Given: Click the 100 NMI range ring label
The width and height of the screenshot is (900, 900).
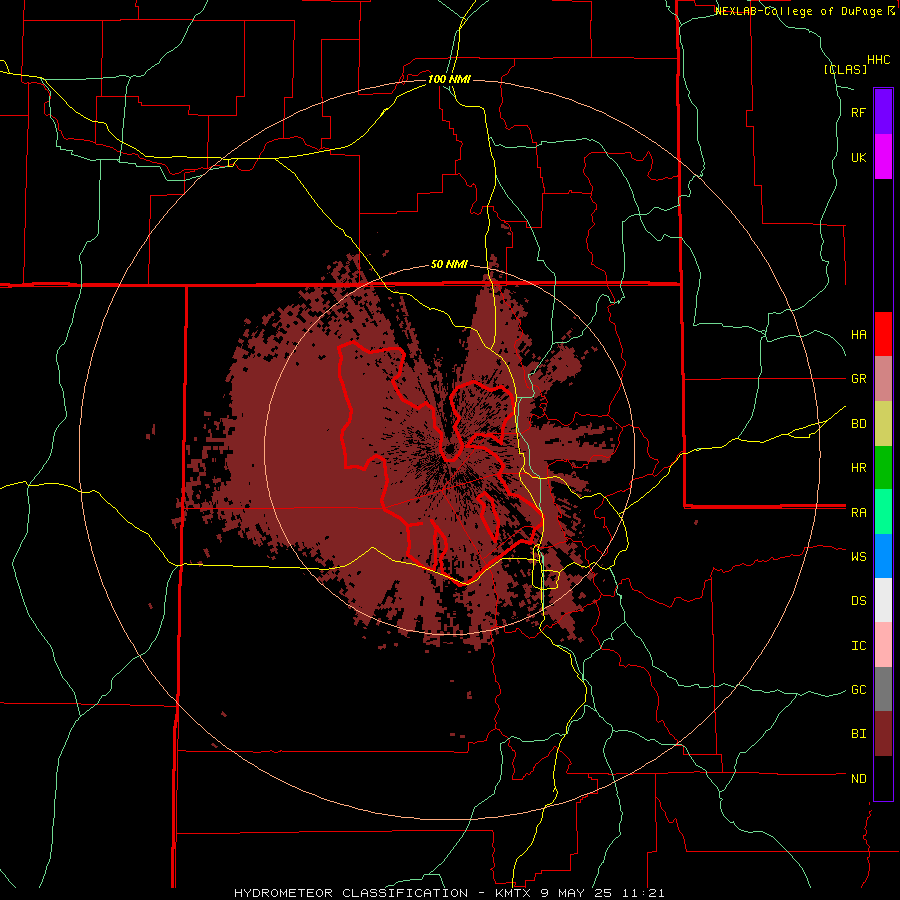Looking at the screenshot, I should 449,79.
